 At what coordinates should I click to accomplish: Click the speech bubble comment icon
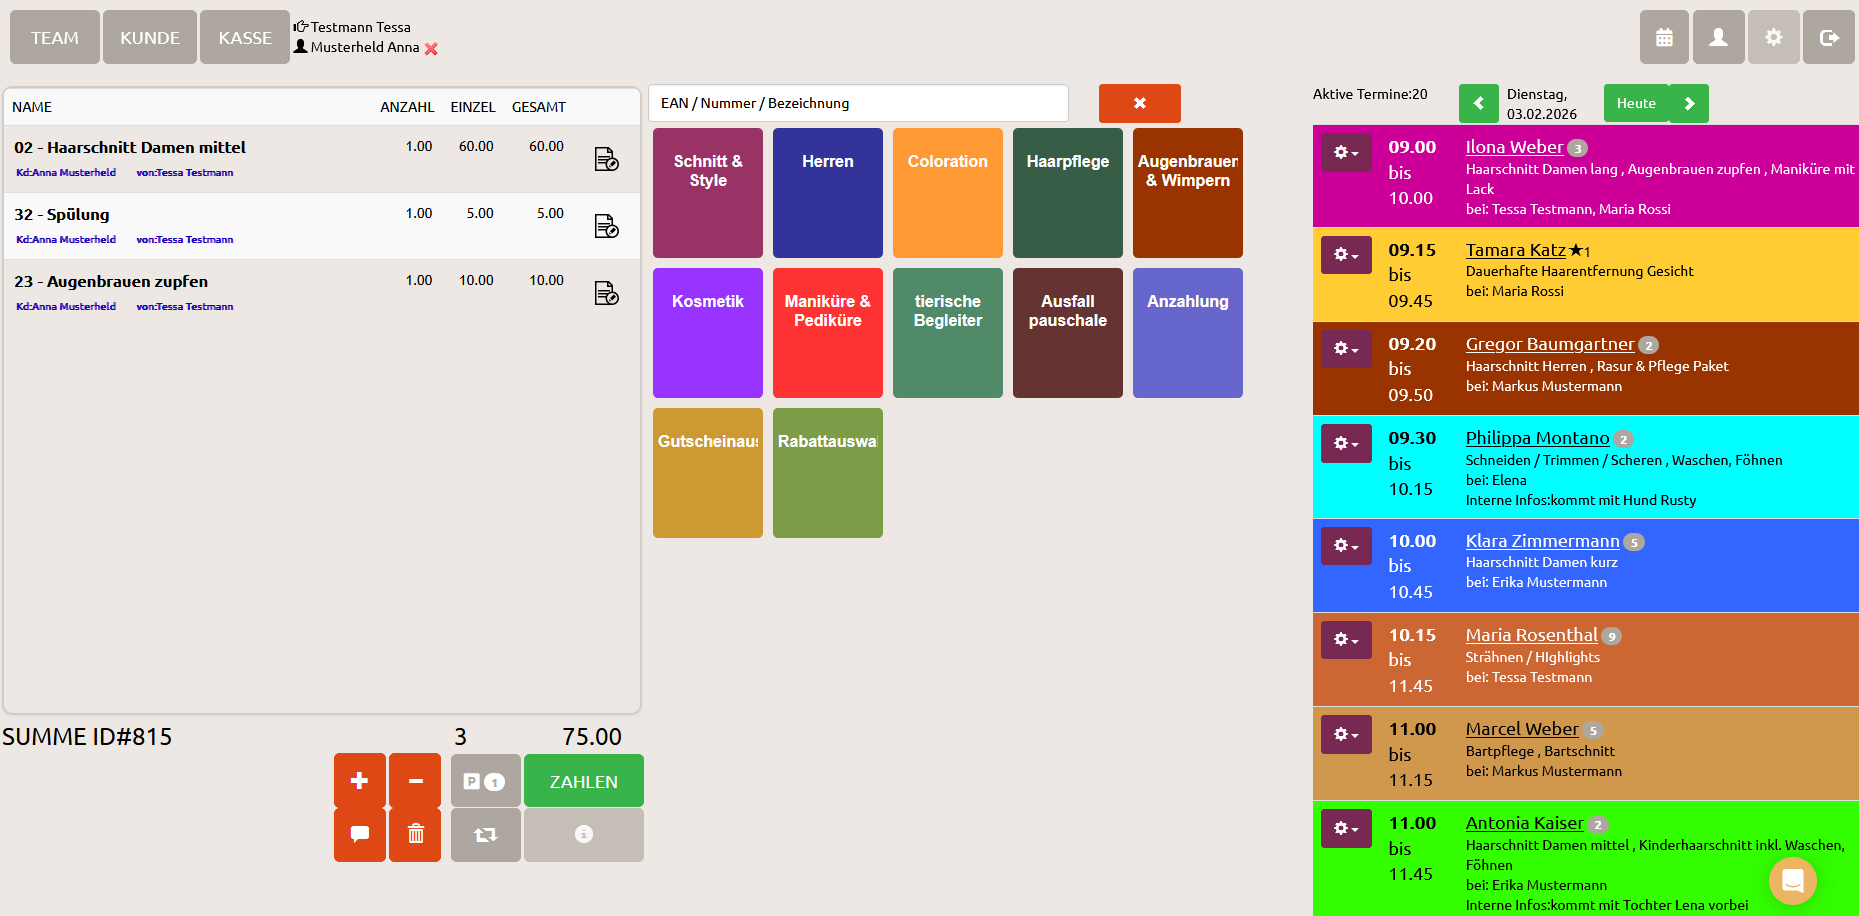[x=360, y=834]
